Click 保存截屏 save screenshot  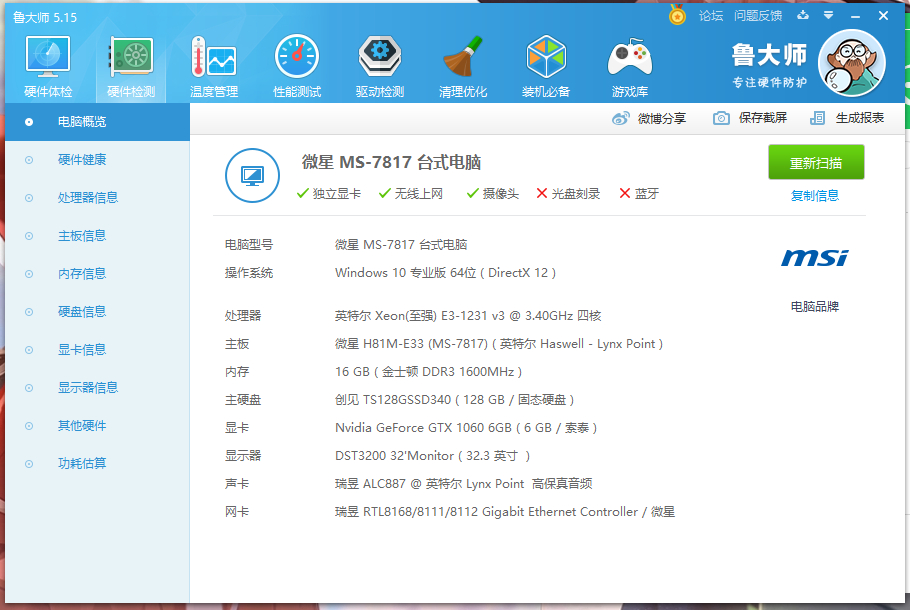pyautogui.click(x=750, y=118)
